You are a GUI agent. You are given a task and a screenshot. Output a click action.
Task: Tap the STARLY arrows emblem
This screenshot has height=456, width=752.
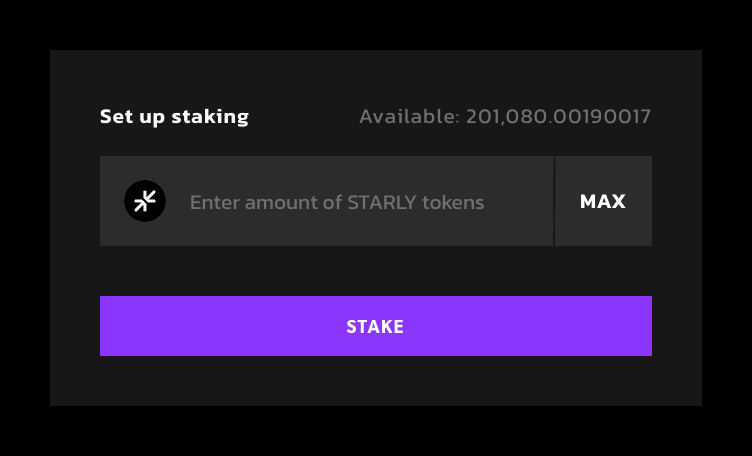(x=145, y=202)
